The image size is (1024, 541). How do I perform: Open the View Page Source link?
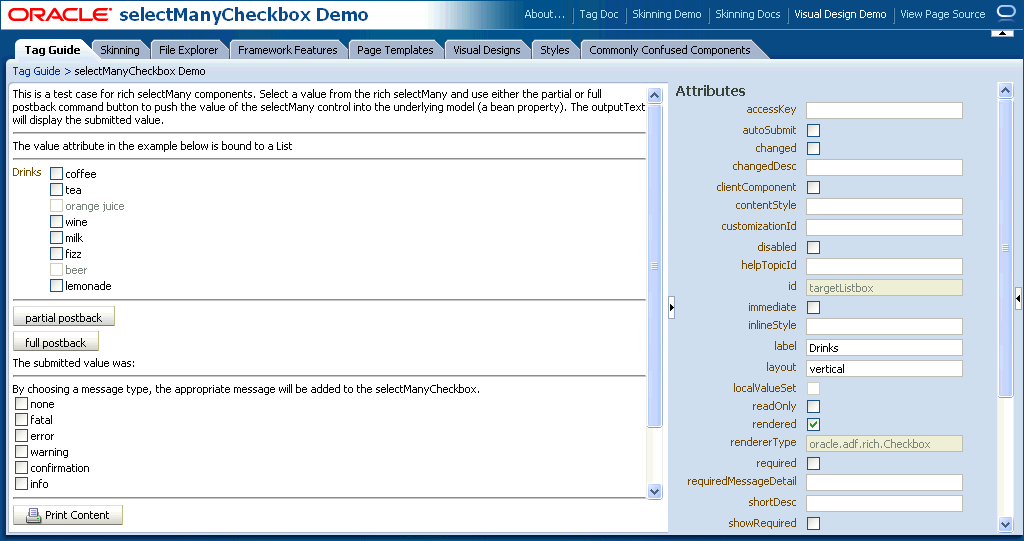(x=942, y=14)
